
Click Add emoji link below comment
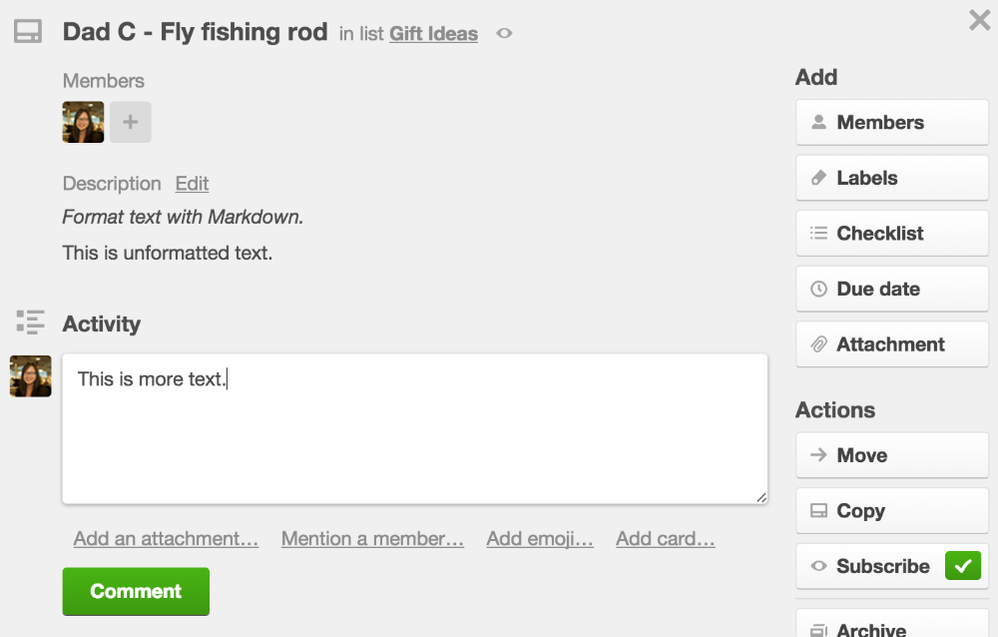[x=540, y=539]
